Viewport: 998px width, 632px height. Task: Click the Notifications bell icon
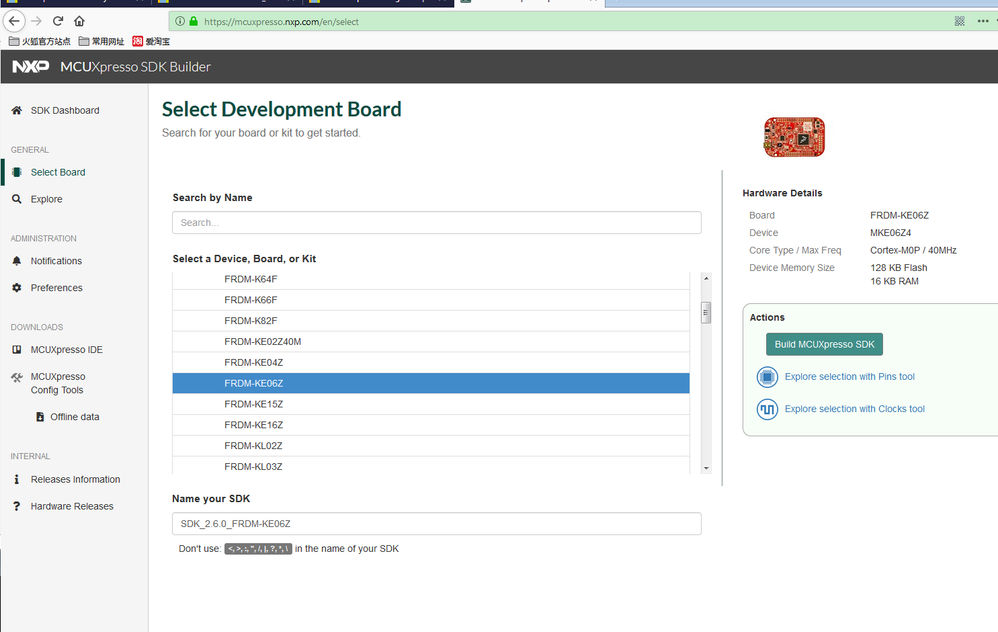pos(17,260)
